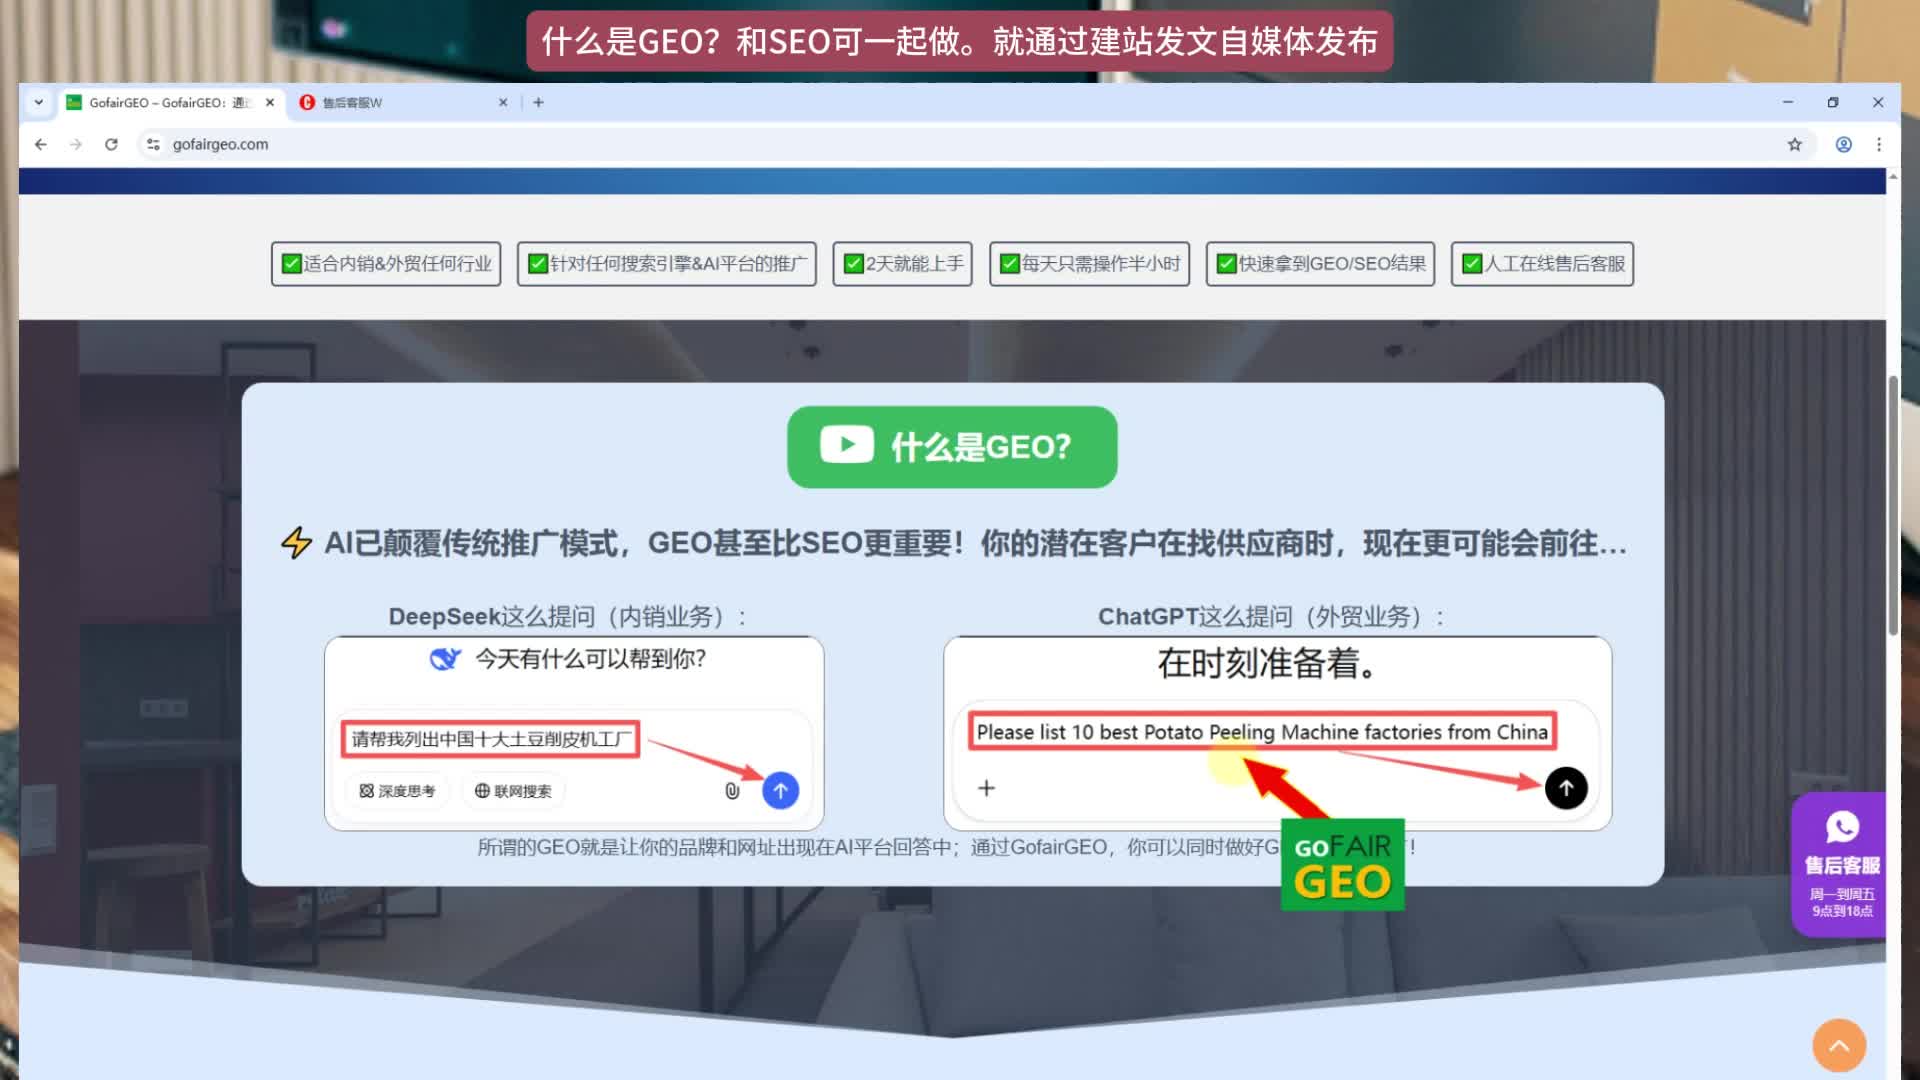This screenshot has width=1920, height=1080.
Task: Expand the tab search dropdown chevron
Action: point(38,102)
